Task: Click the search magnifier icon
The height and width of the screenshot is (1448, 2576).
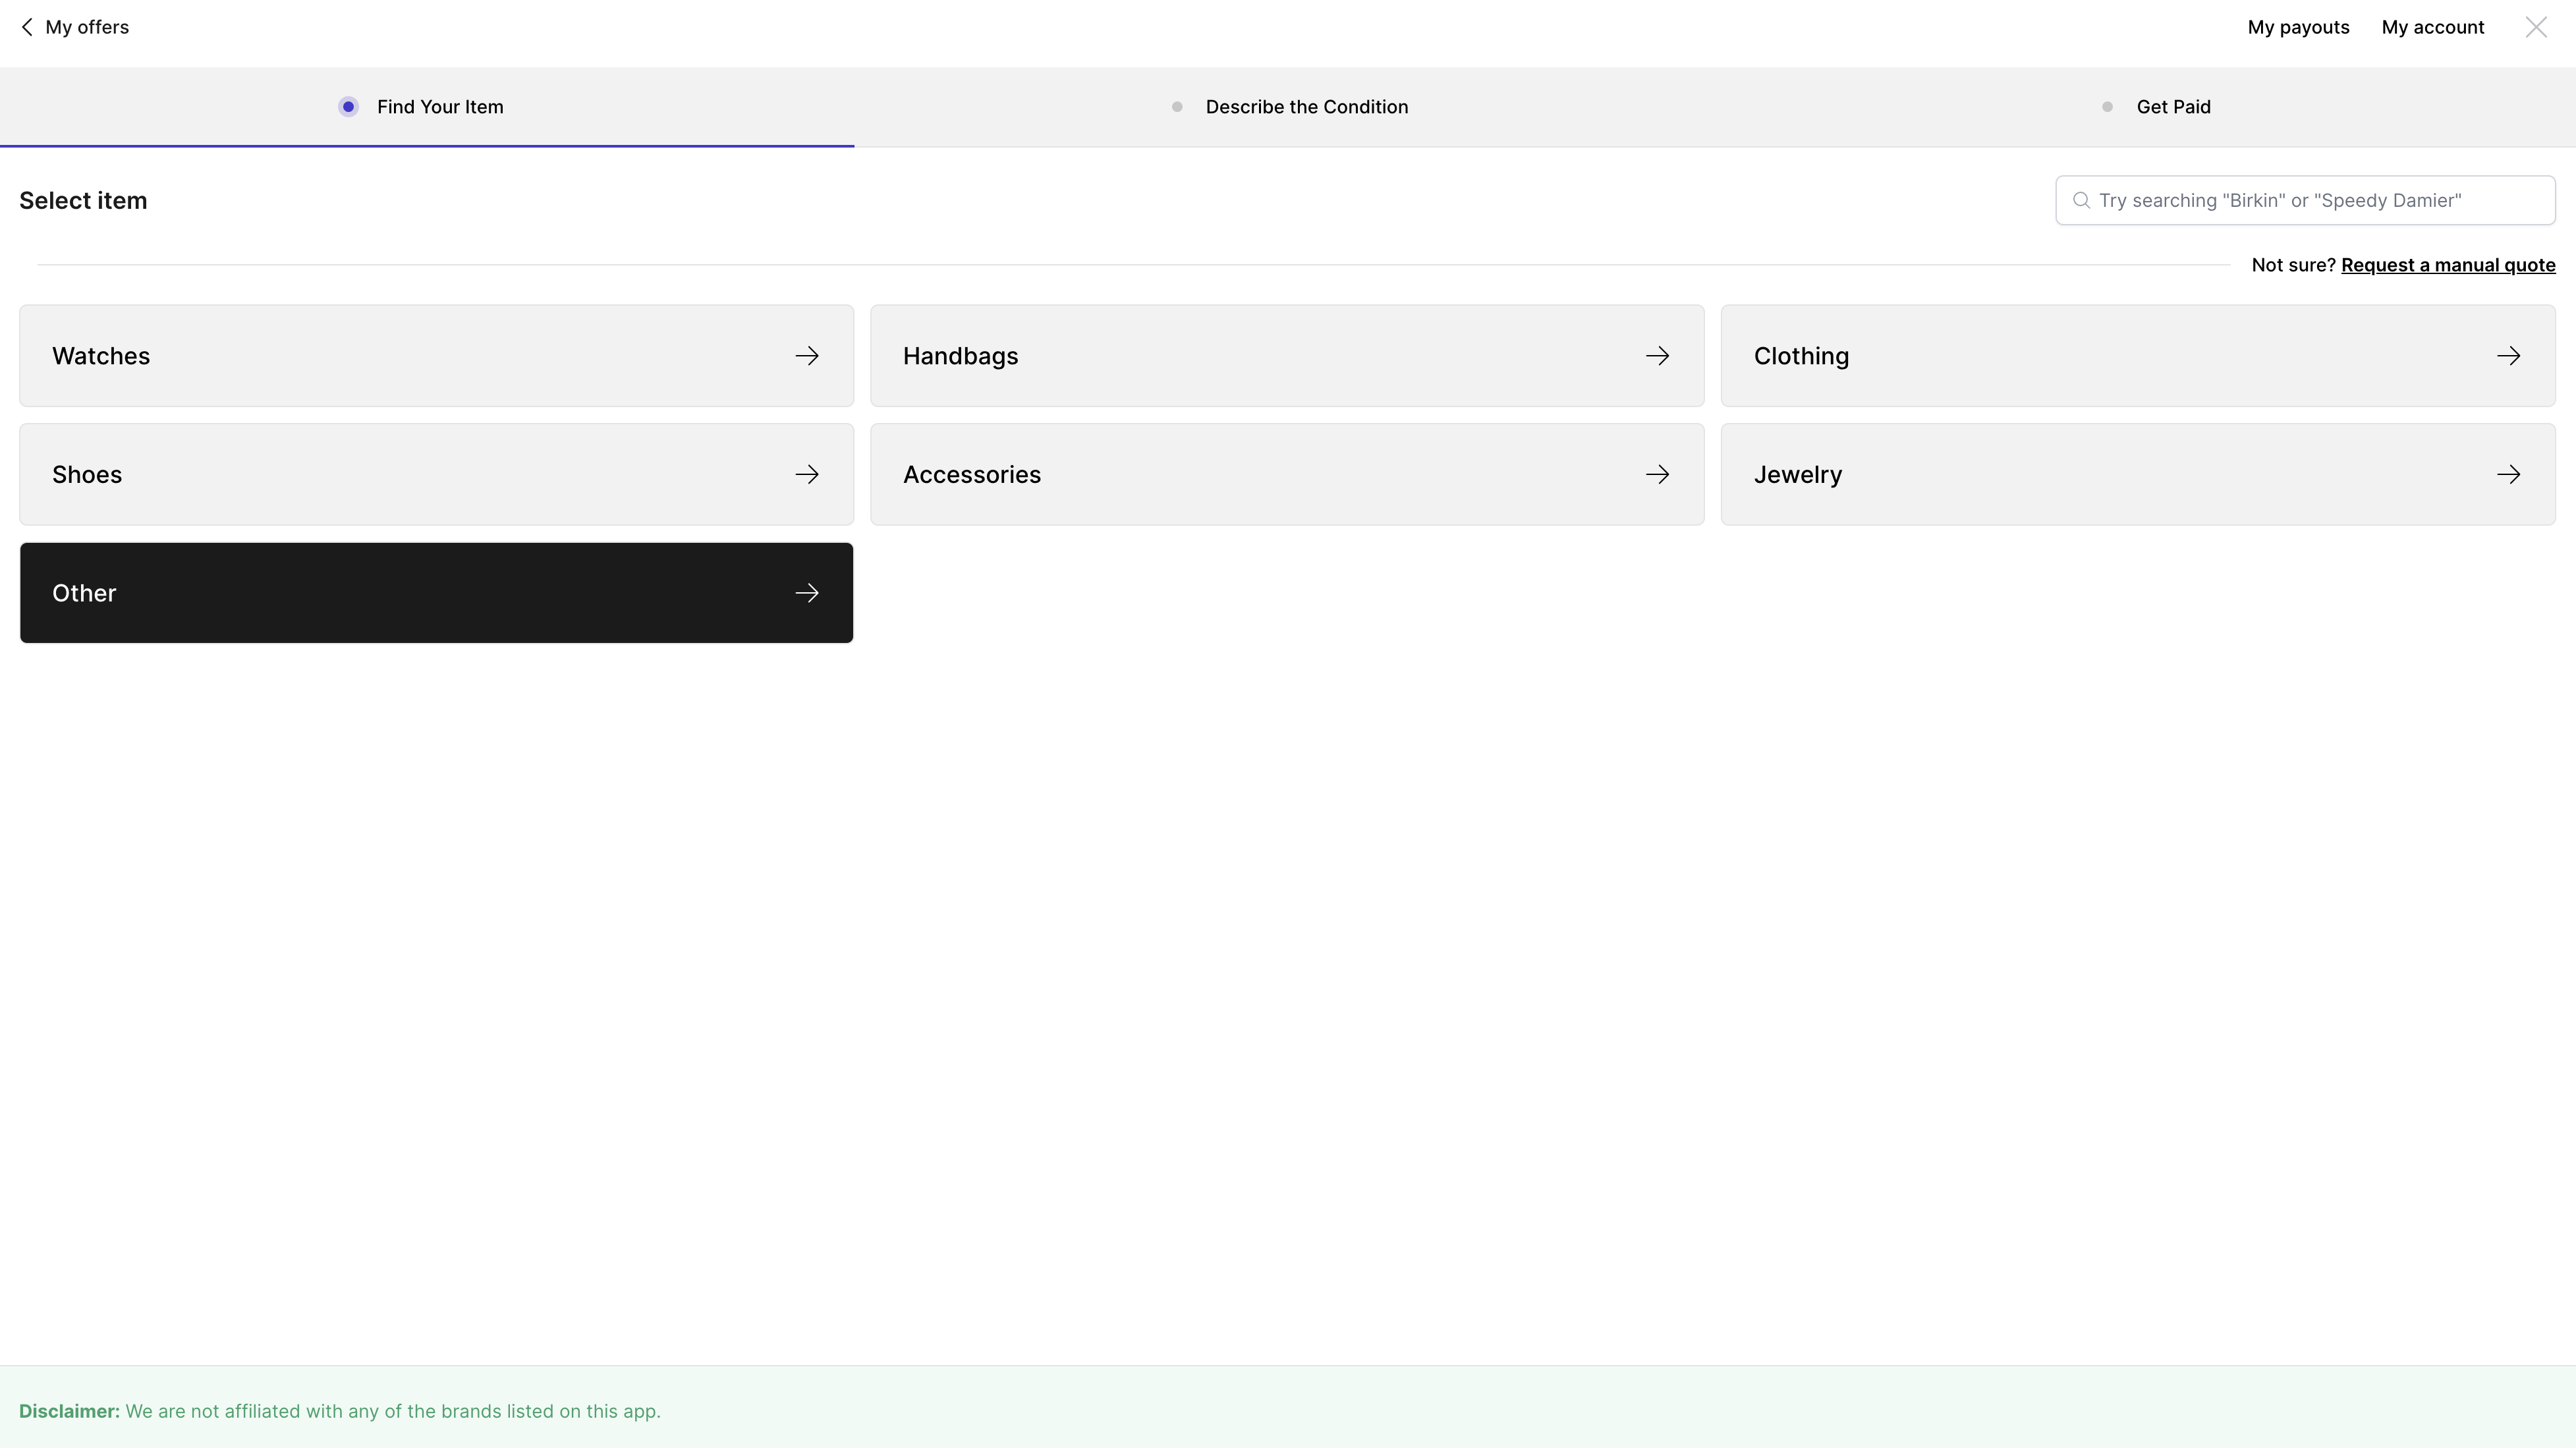Action: [x=2081, y=200]
